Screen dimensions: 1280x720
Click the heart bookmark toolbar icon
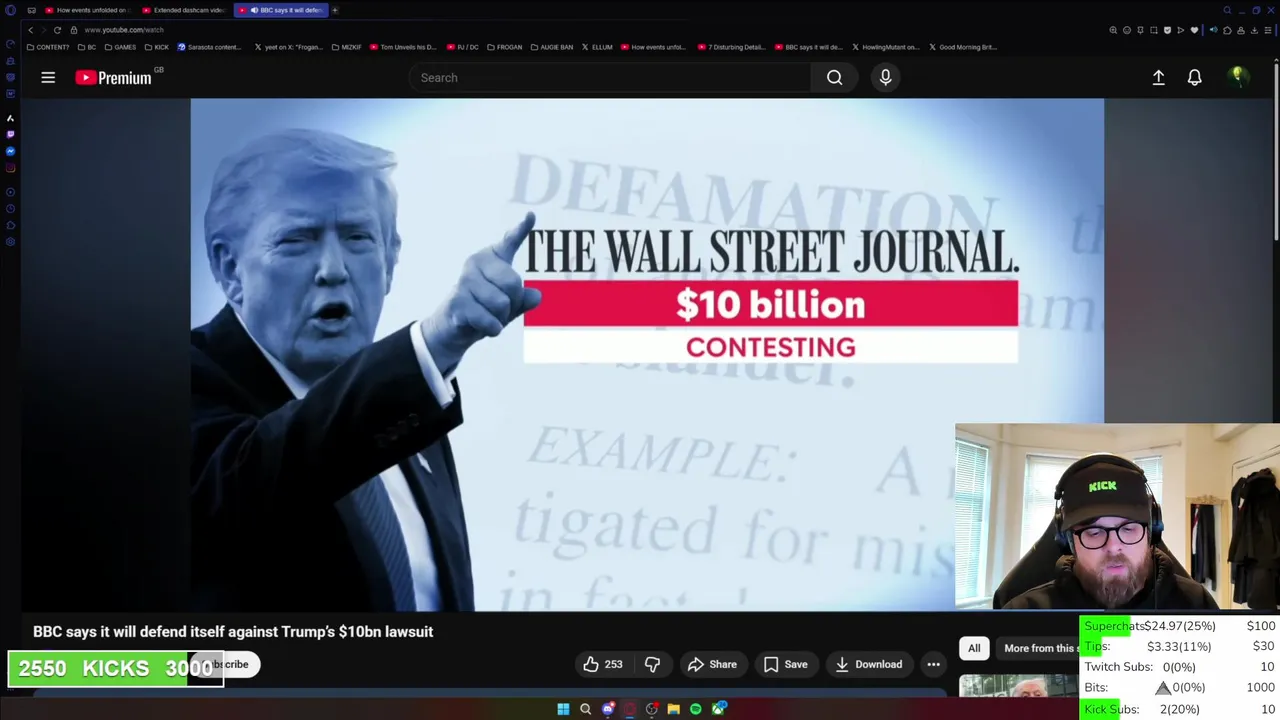click(x=1194, y=30)
